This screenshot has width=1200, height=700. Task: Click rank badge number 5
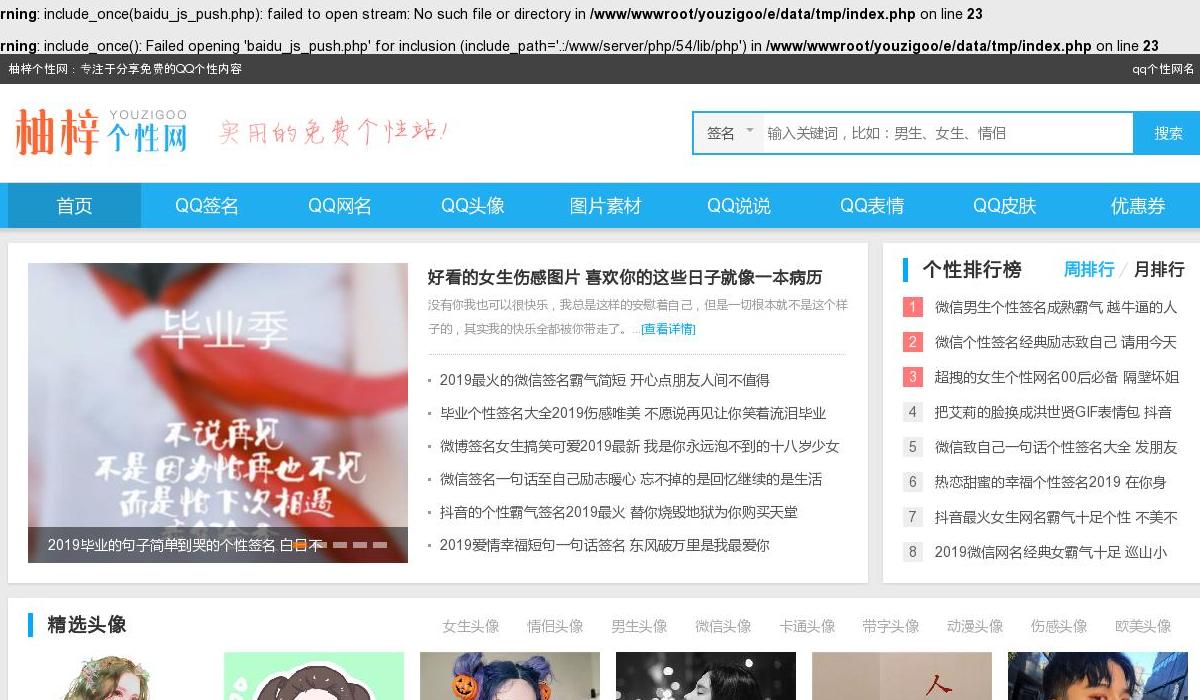tap(912, 447)
